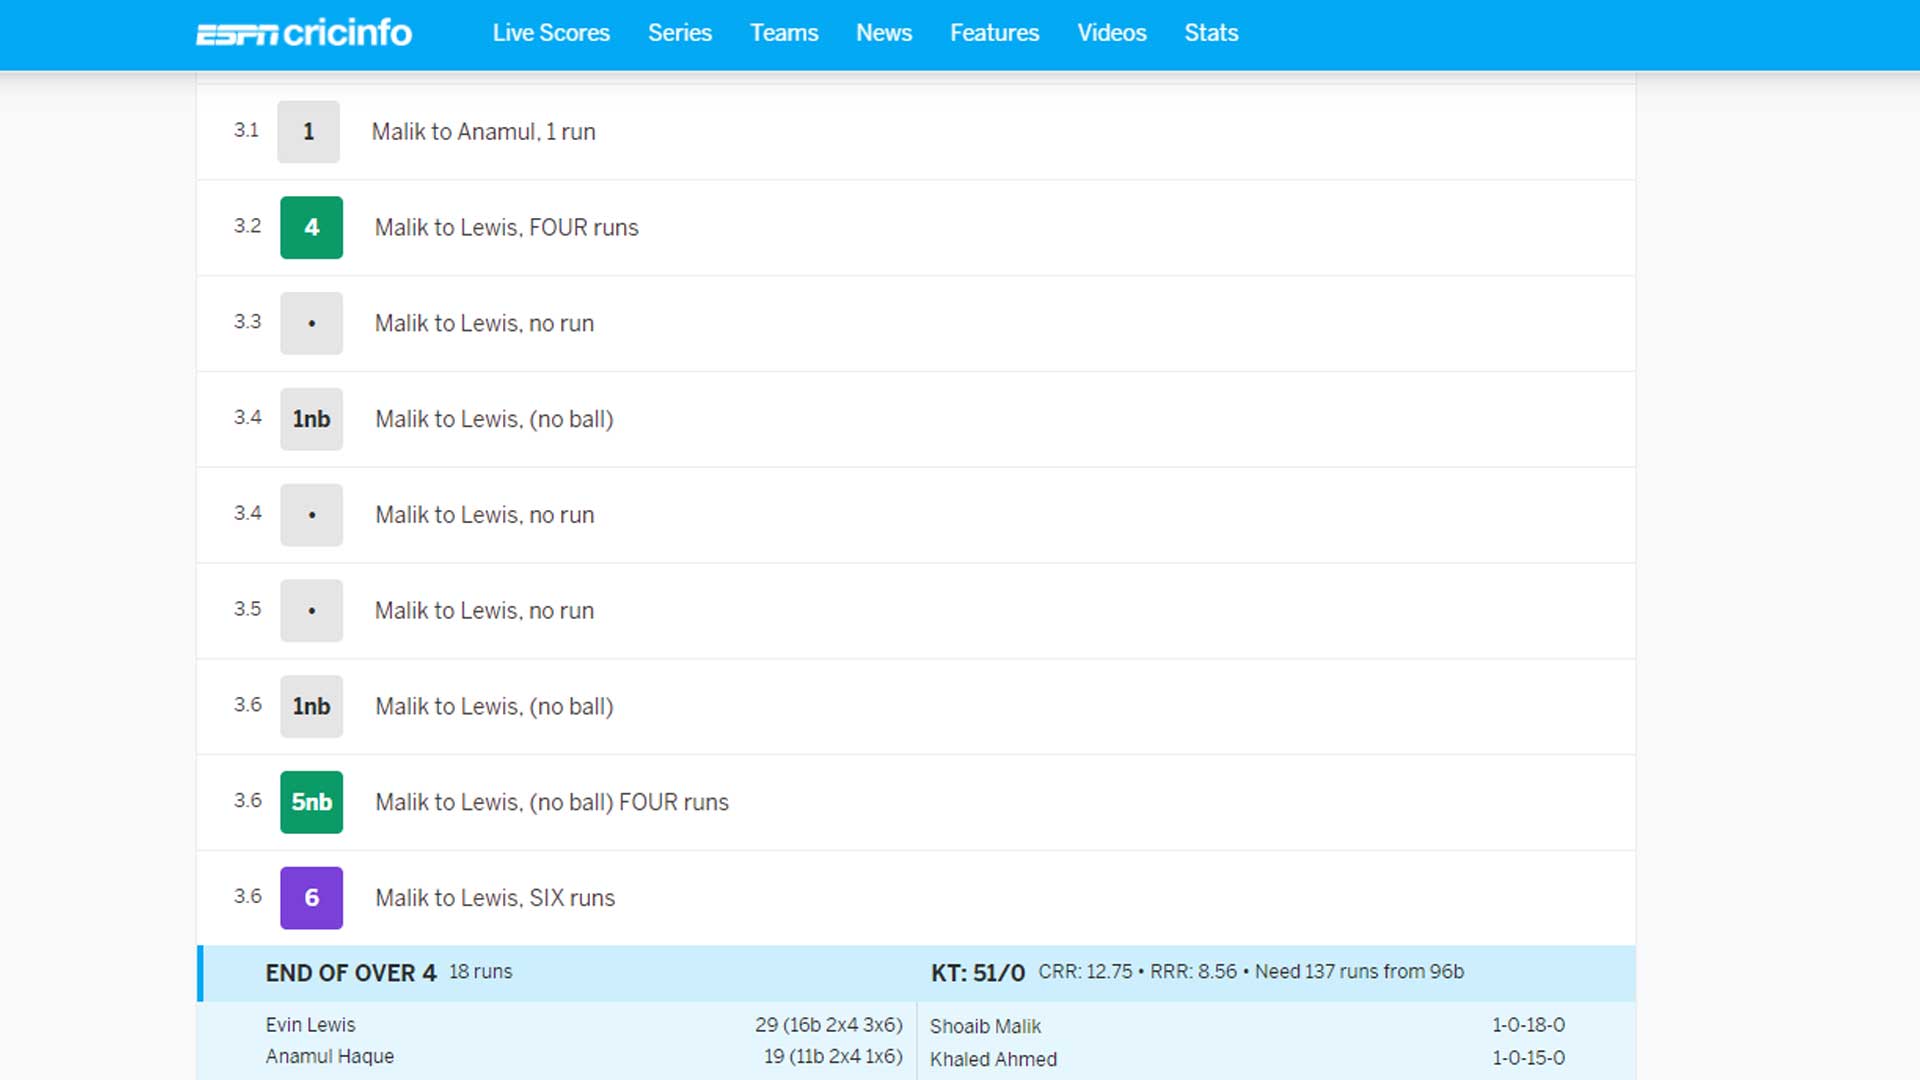The width and height of the screenshot is (1920, 1080).
Task: Click the dot ball badge for ball 3.3
Action: click(311, 323)
